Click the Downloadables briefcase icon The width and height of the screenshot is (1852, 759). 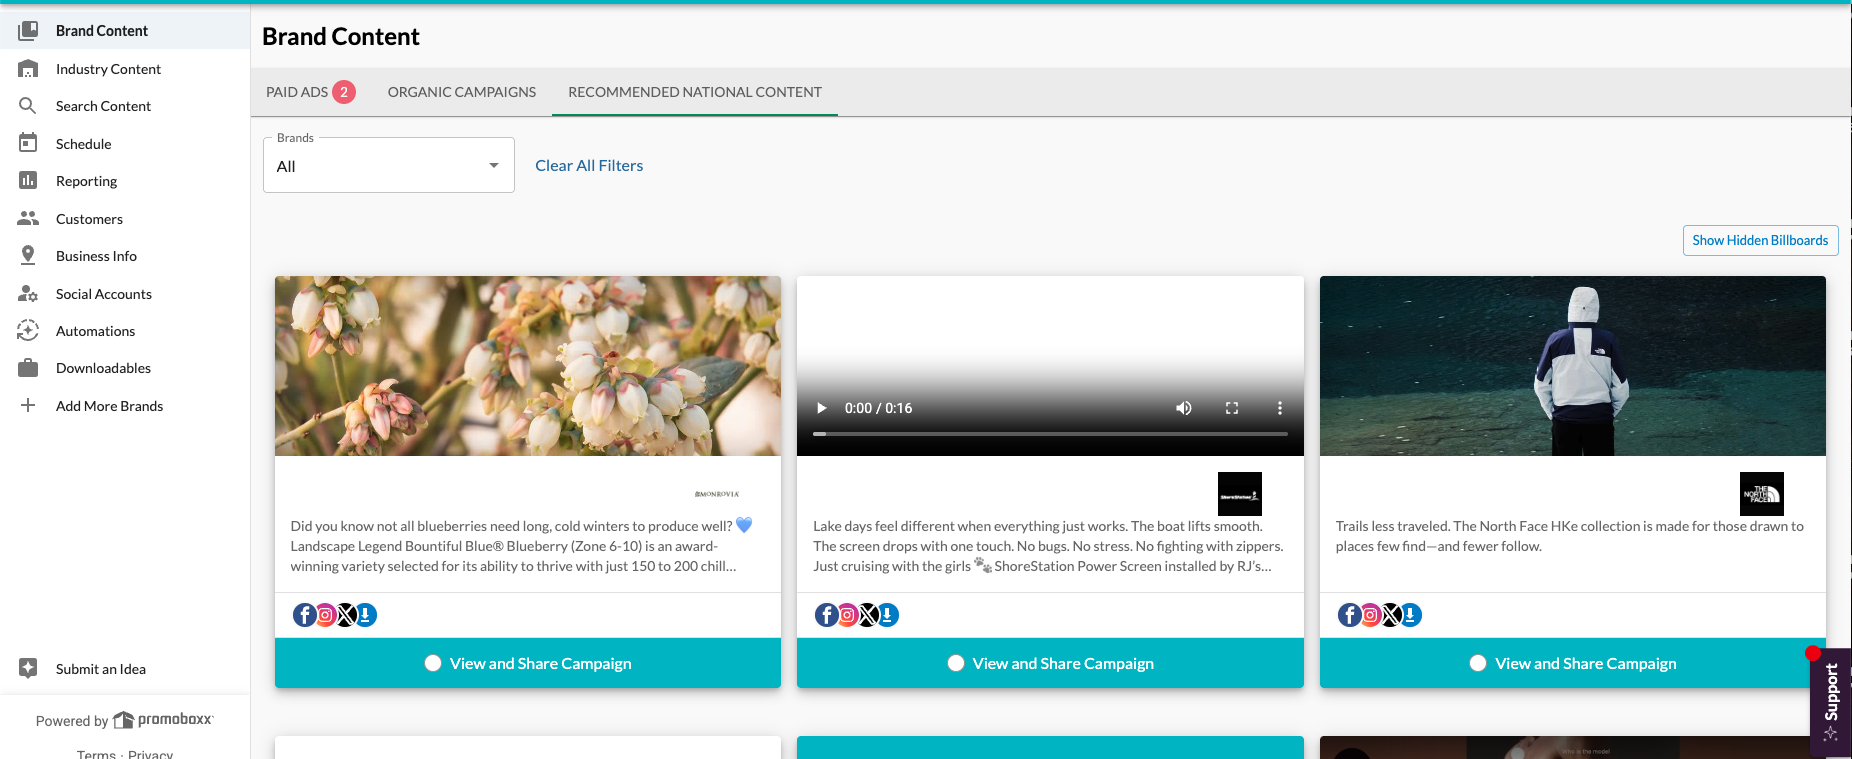click(x=28, y=368)
